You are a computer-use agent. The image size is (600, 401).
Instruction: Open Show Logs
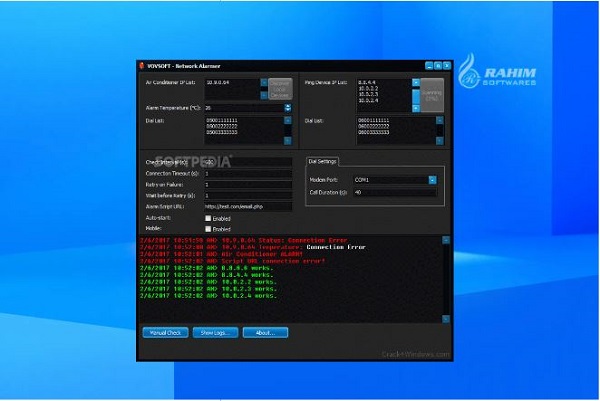click(x=215, y=333)
